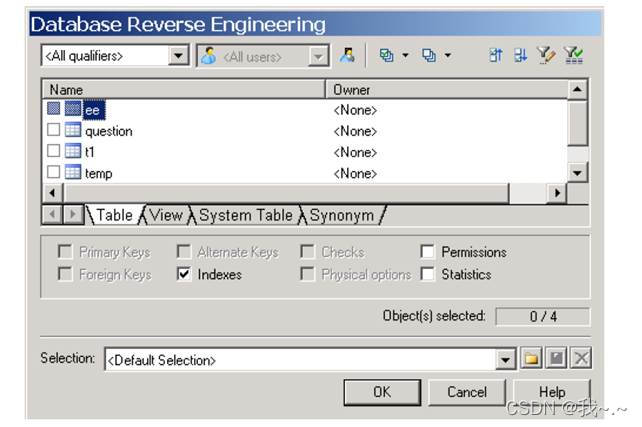Click the Help button
Viewport: 642px width, 427px height.
click(552, 392)
